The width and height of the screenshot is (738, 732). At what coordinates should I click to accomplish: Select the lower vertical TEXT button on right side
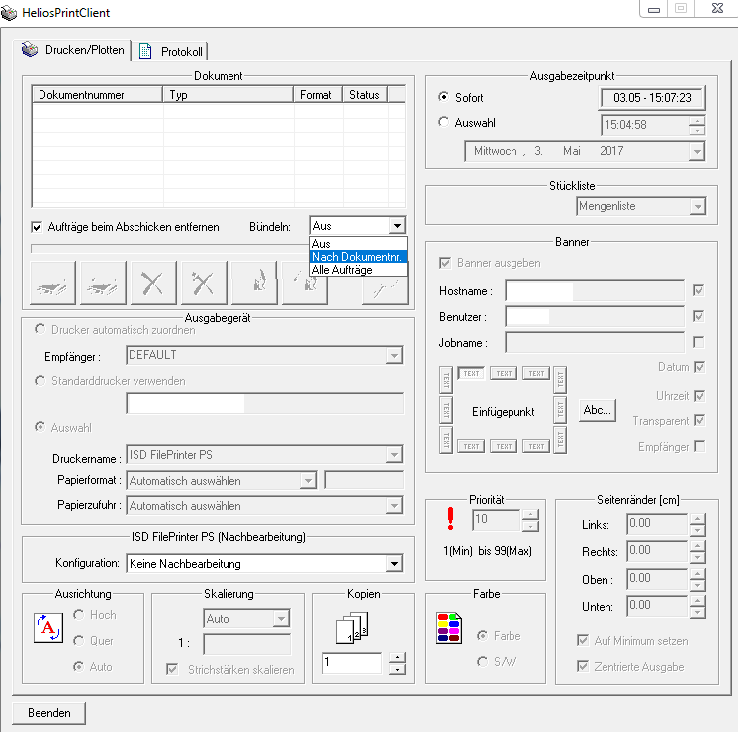(x=560, y=440)
